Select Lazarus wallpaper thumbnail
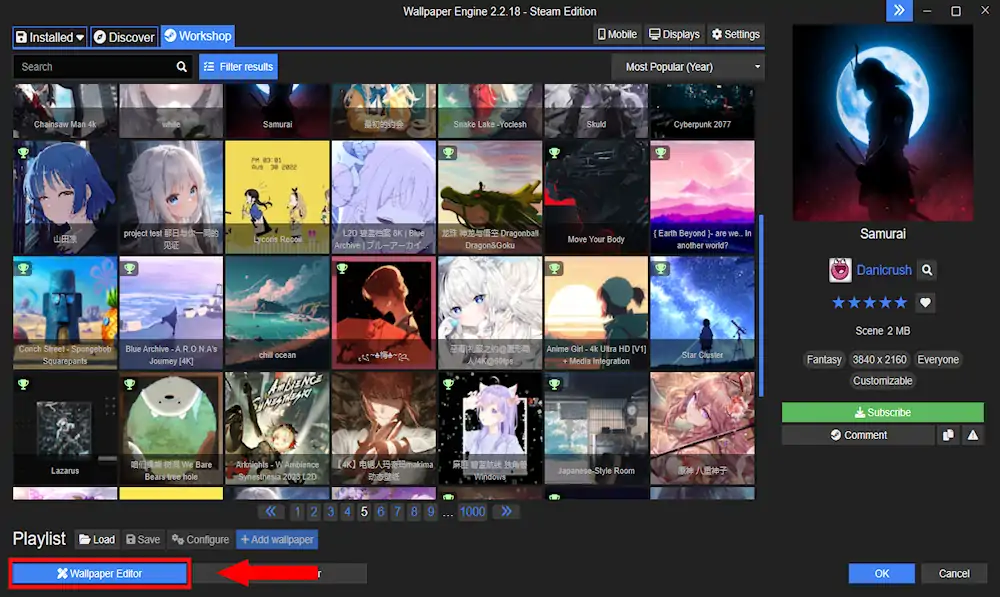The width and height of the screenshot is (1000, 597). (x=65, y=428)
